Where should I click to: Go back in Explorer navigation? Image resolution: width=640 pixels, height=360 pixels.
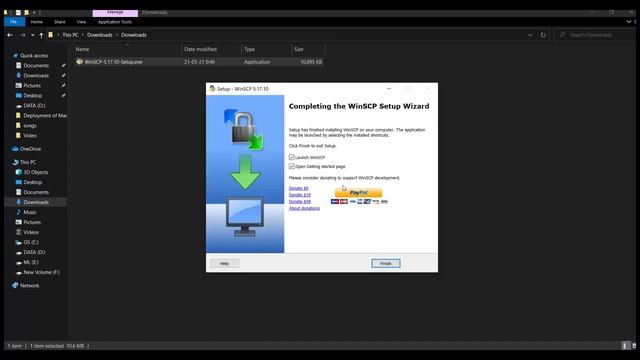coord(10,35)
